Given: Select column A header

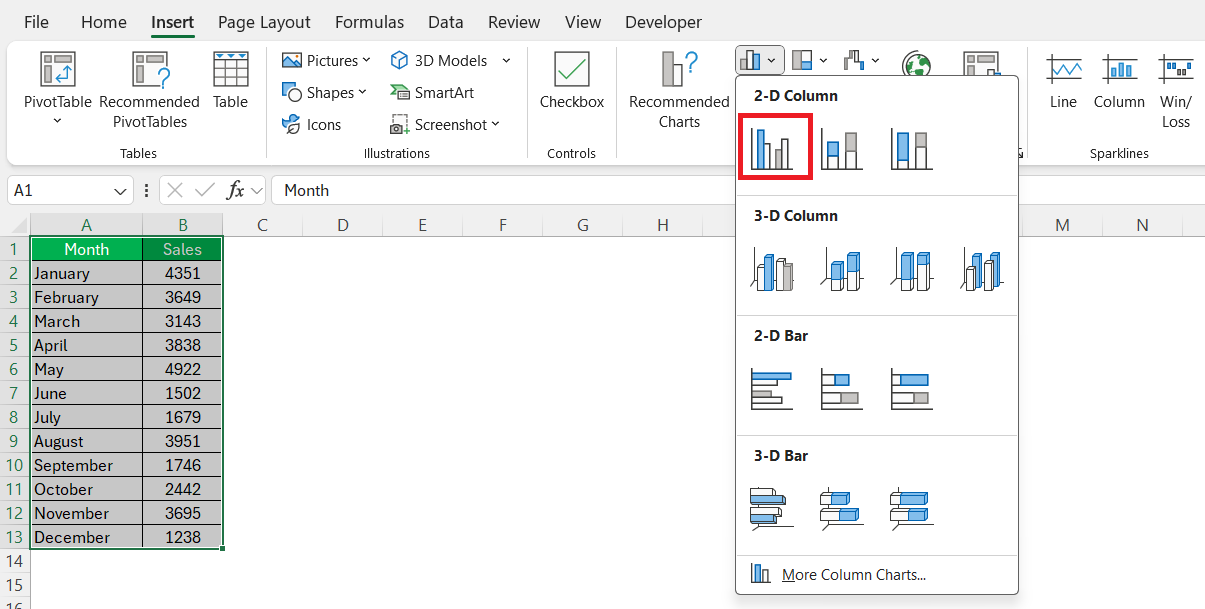Looking at the screenshot, I should tap(86, 225).
